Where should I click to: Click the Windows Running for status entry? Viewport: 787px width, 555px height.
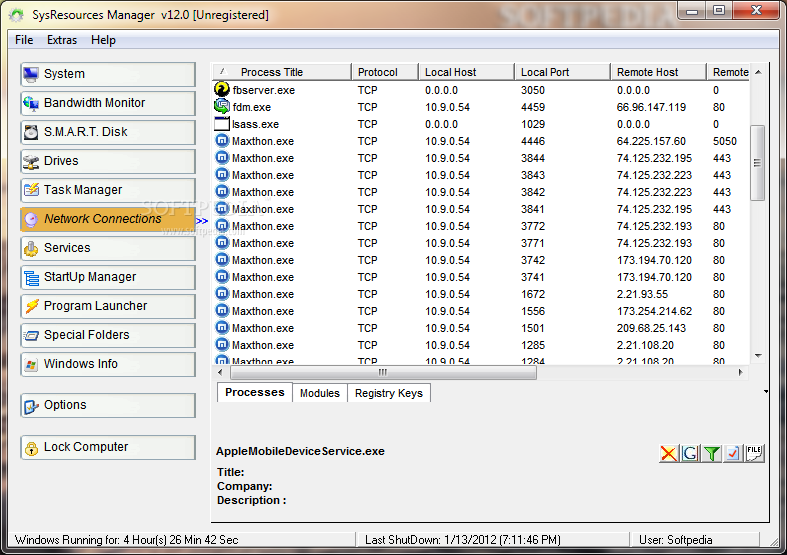pyautogui.click(x=126, y=540)
